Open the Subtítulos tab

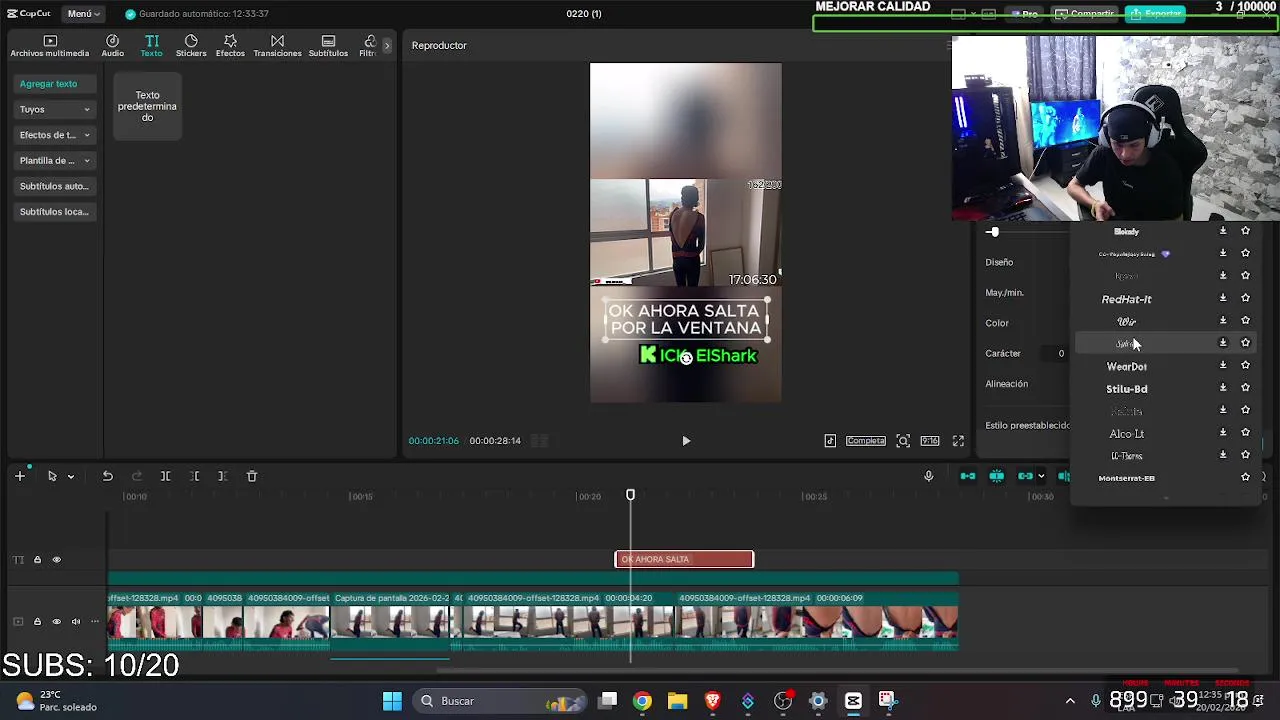click(x=328, y=46)
